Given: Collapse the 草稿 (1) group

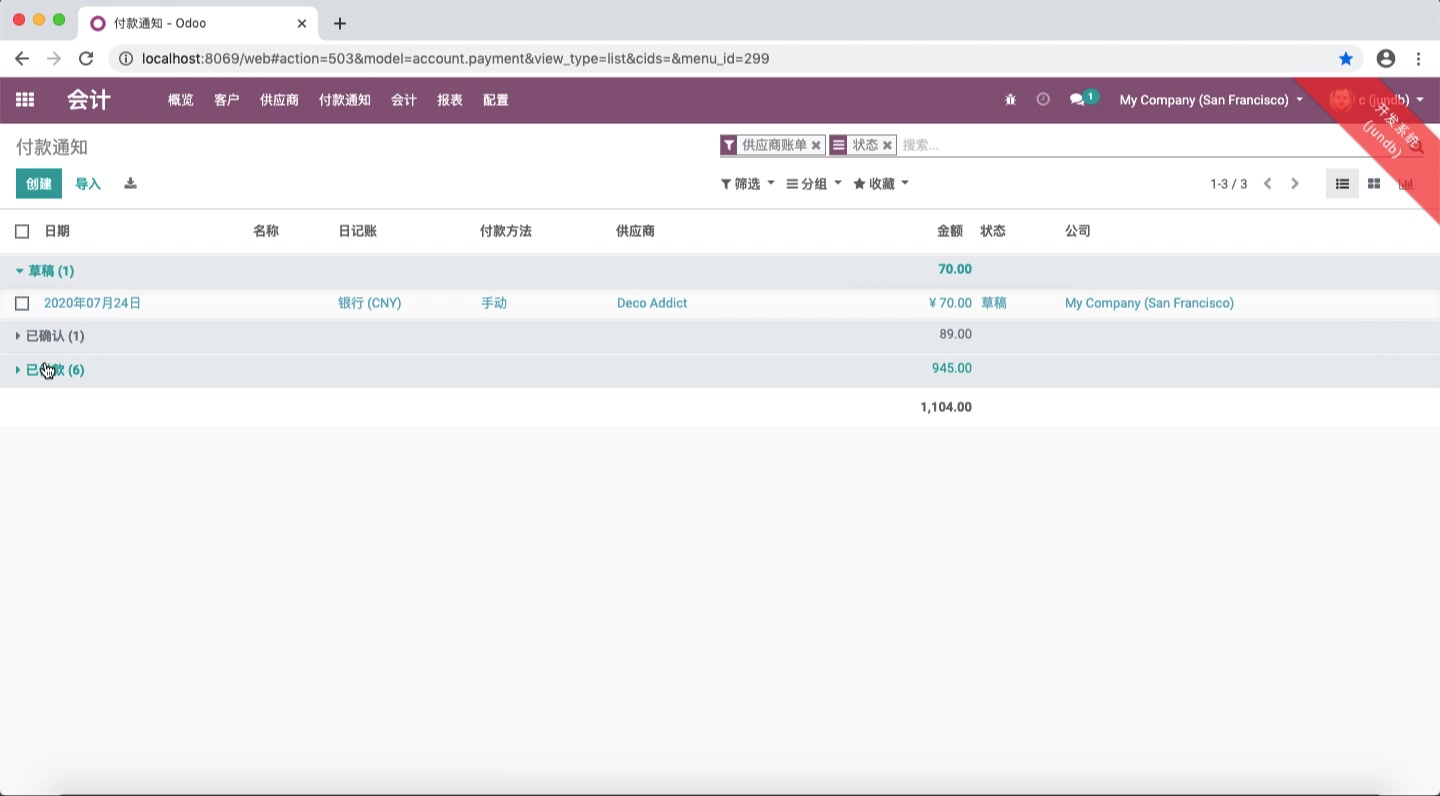Looking at the screenshot, I should point(18,270).
